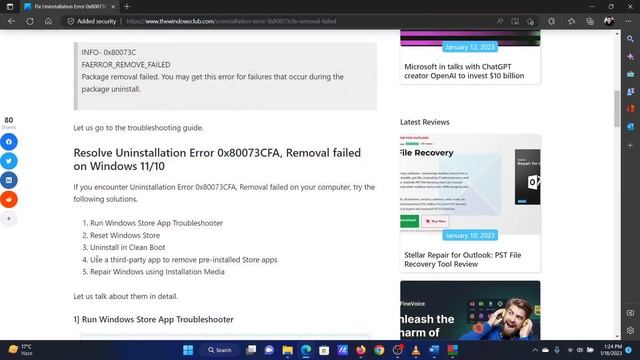Launch VLC media player from taskbar

[416, 350]
